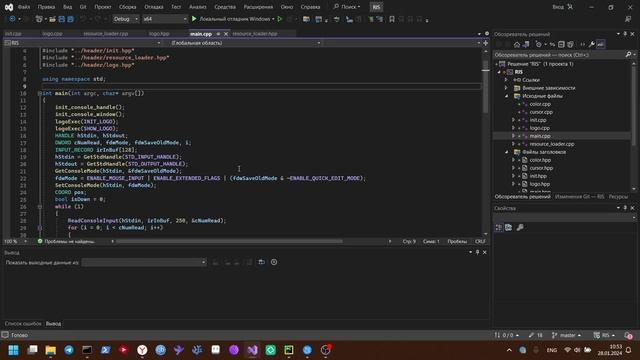Click the Solution Explorer vertical scrollbar
Viewport: 640px width, 360px height.
[x=634, y=106]
